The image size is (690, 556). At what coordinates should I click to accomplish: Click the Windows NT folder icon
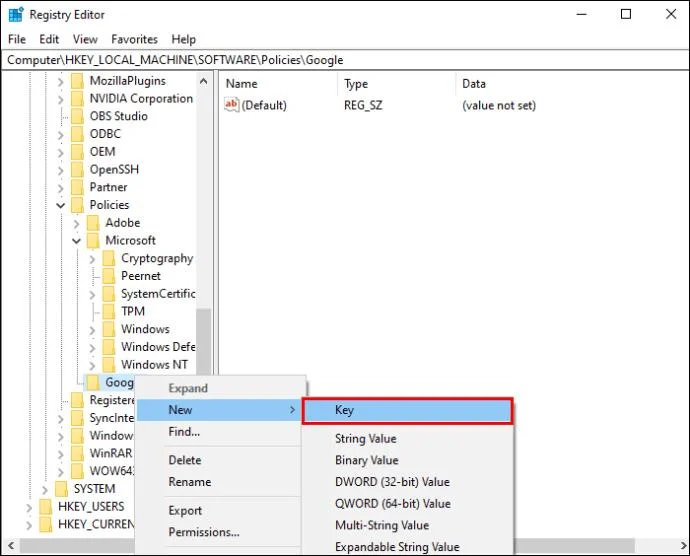point(109,365)
